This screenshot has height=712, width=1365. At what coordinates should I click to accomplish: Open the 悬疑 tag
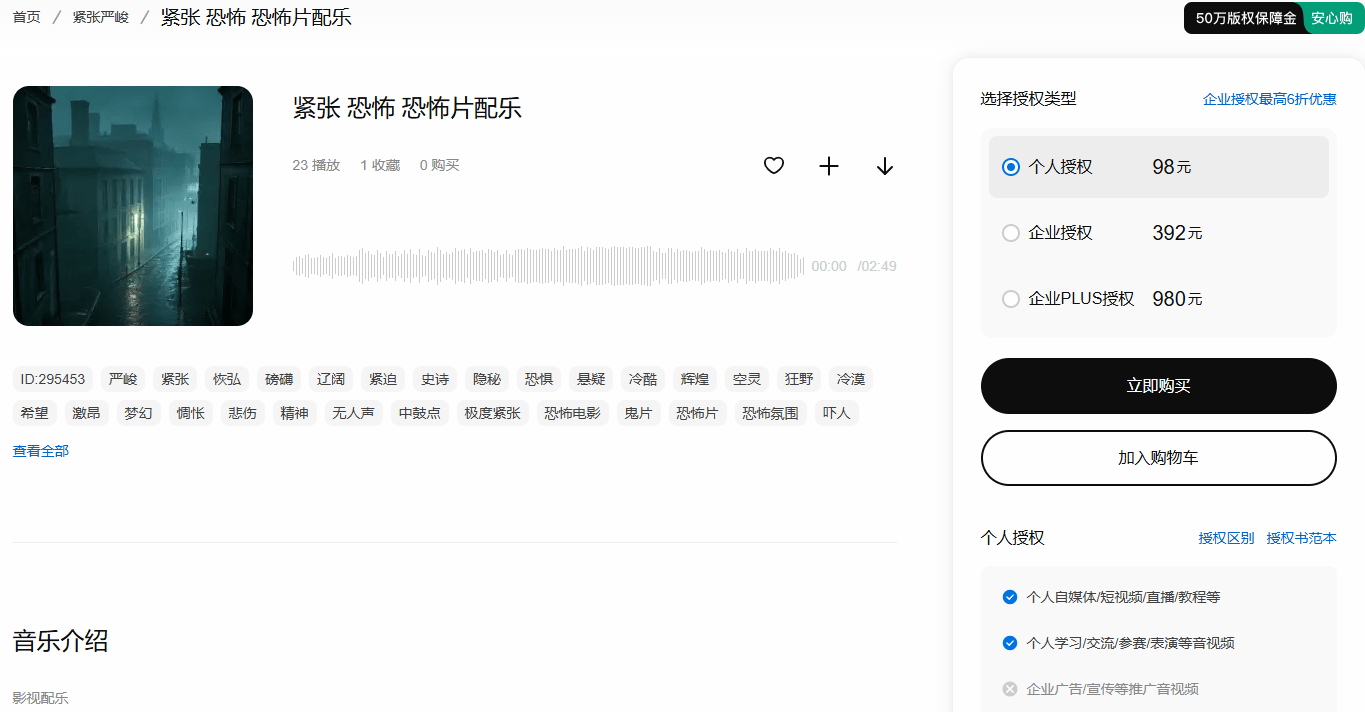click(591, 379)
